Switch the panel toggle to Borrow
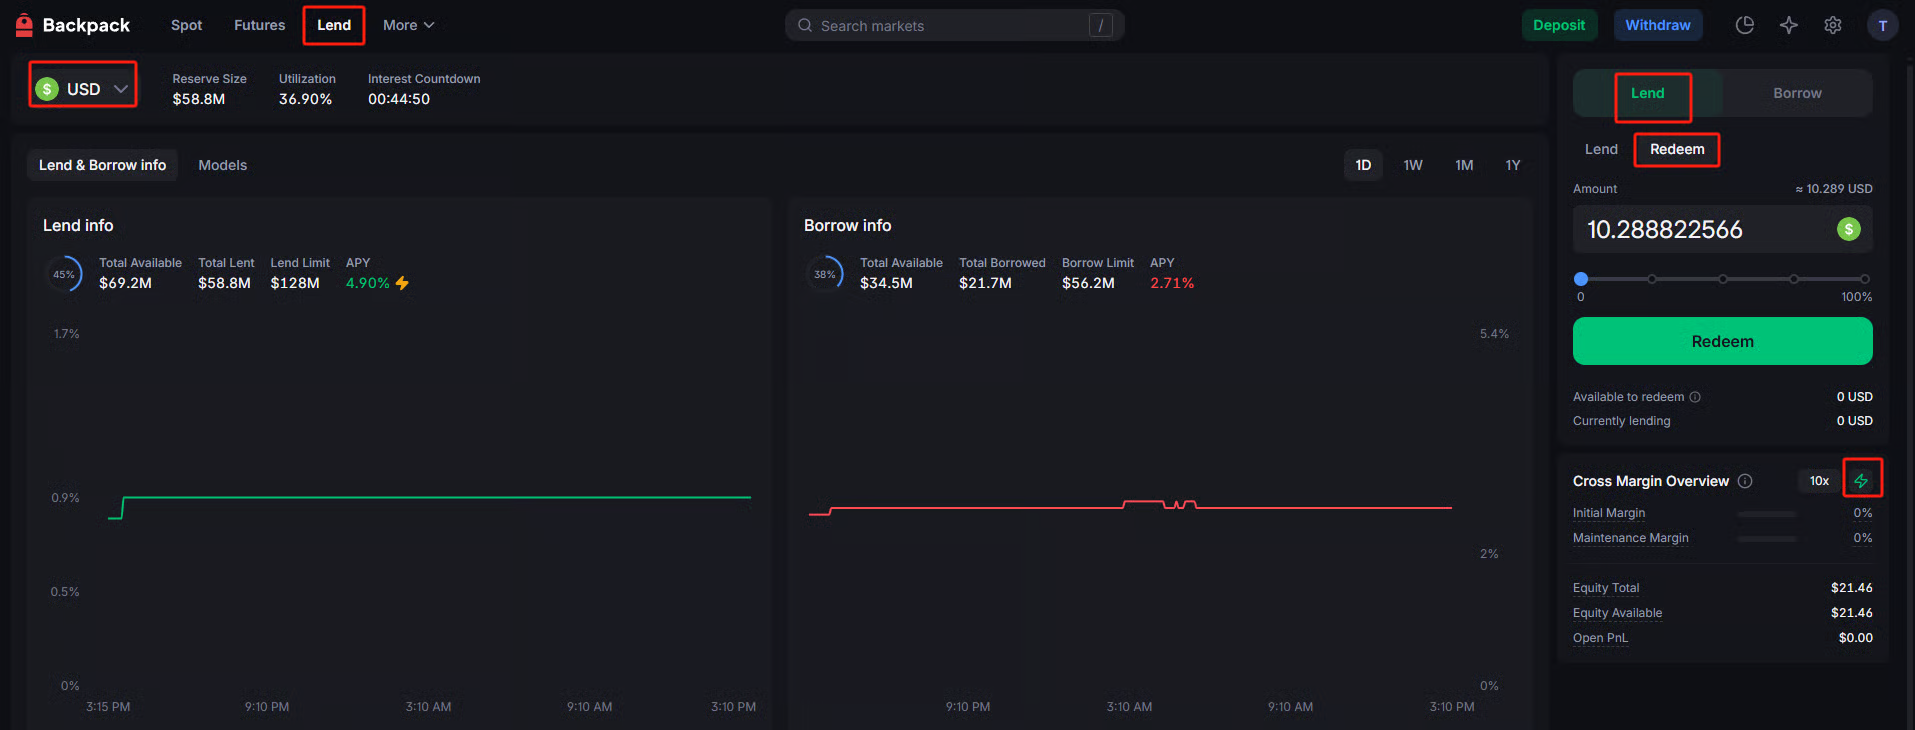This screenshot has height=730, width=1915. 1796,93
